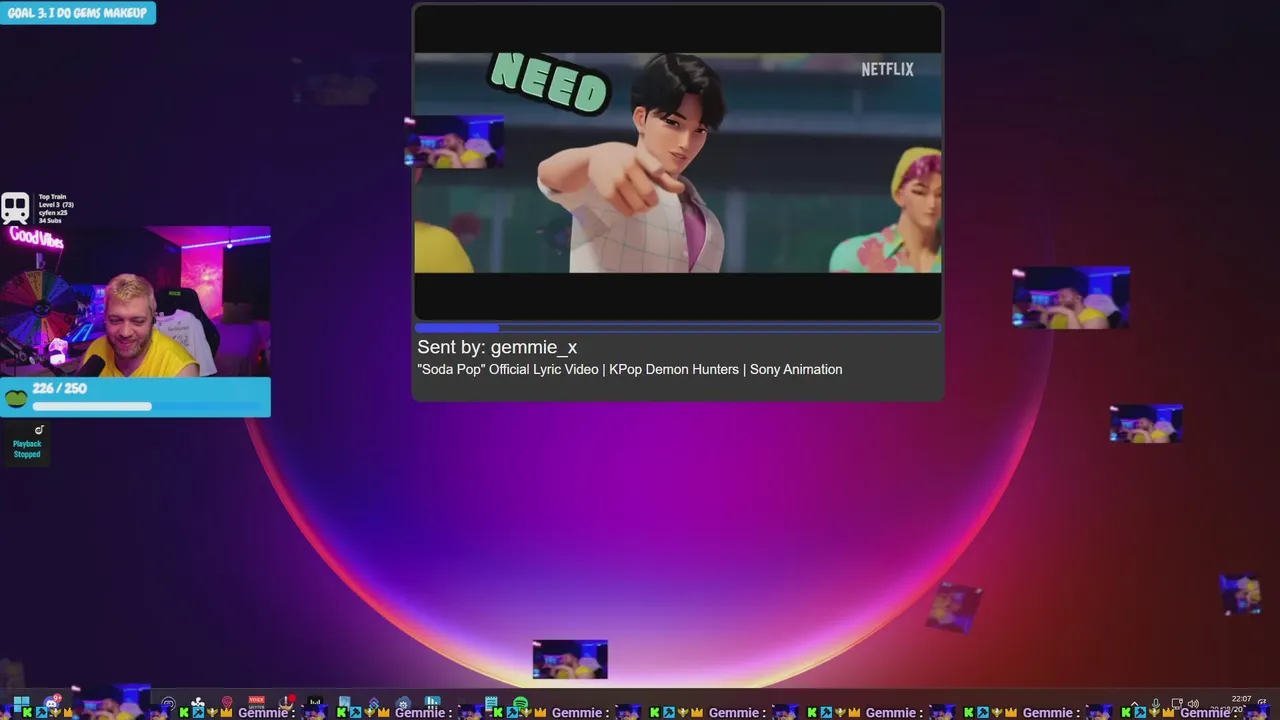Viewport: 1280px width, 720px height.
Task: Click the Soda Pop video frame
Action: coord(677,162)
